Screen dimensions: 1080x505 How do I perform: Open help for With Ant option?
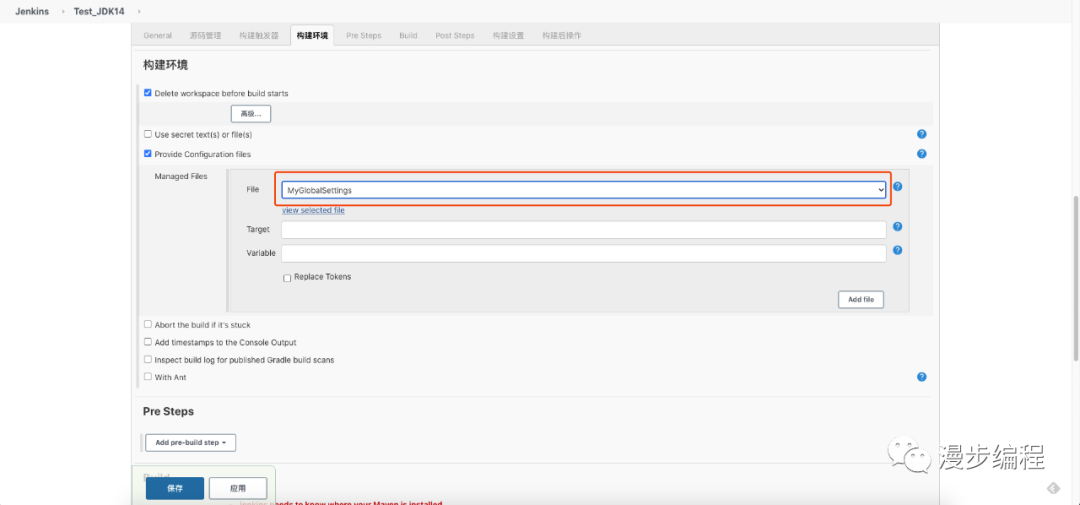[x=922, y=377]
